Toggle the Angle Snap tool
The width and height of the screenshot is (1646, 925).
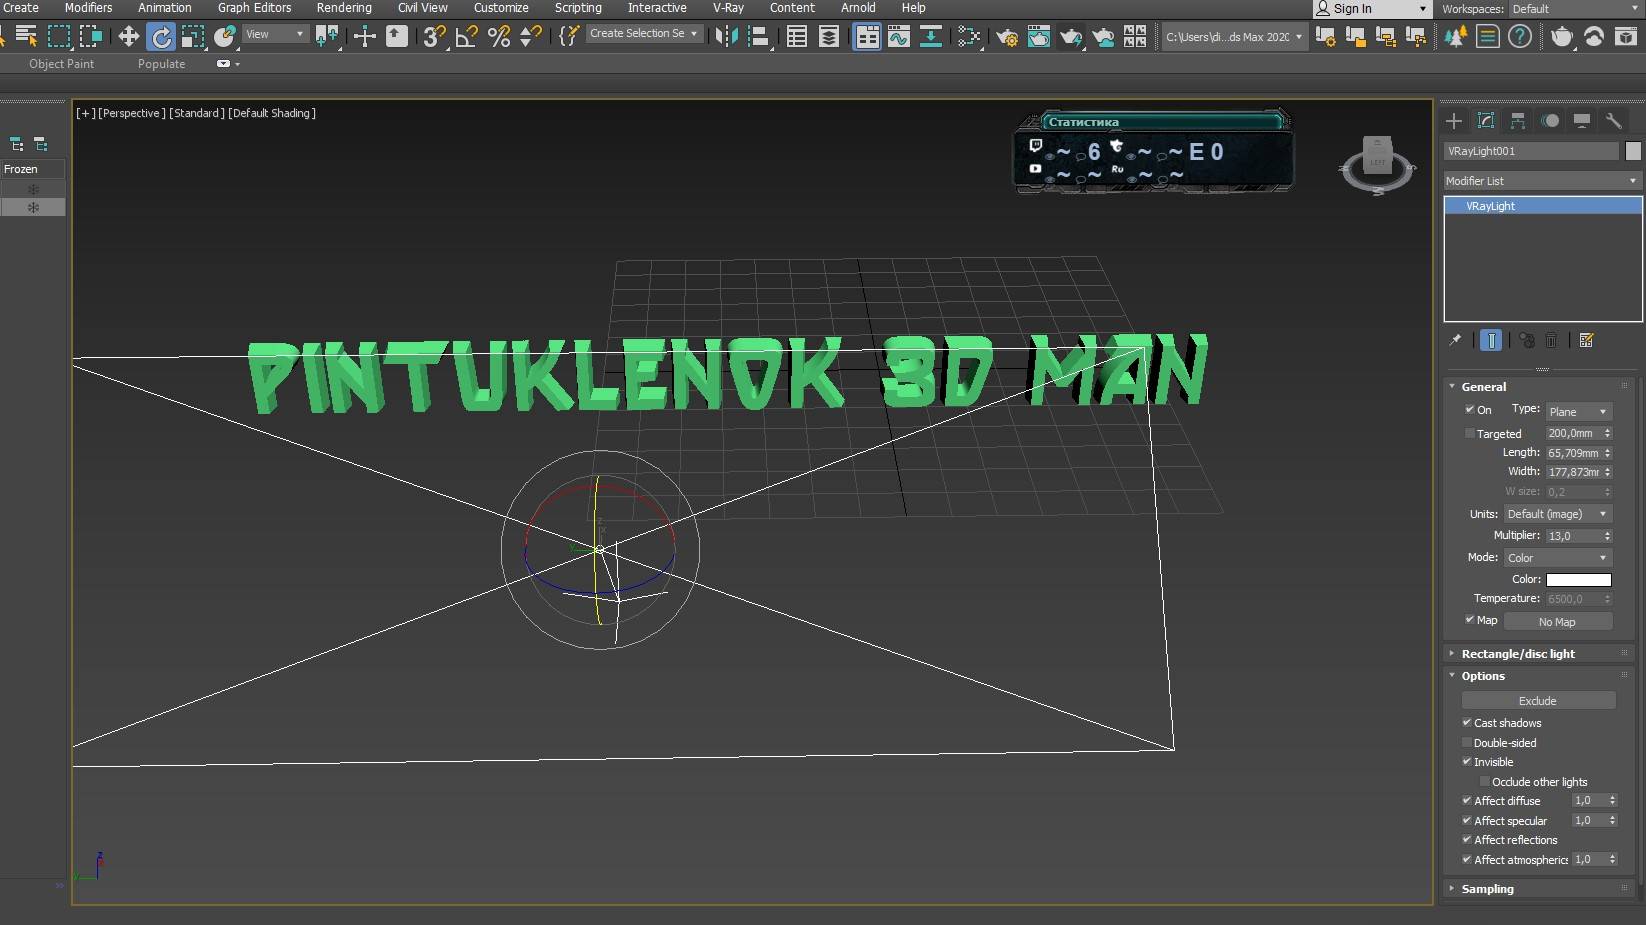466,37
